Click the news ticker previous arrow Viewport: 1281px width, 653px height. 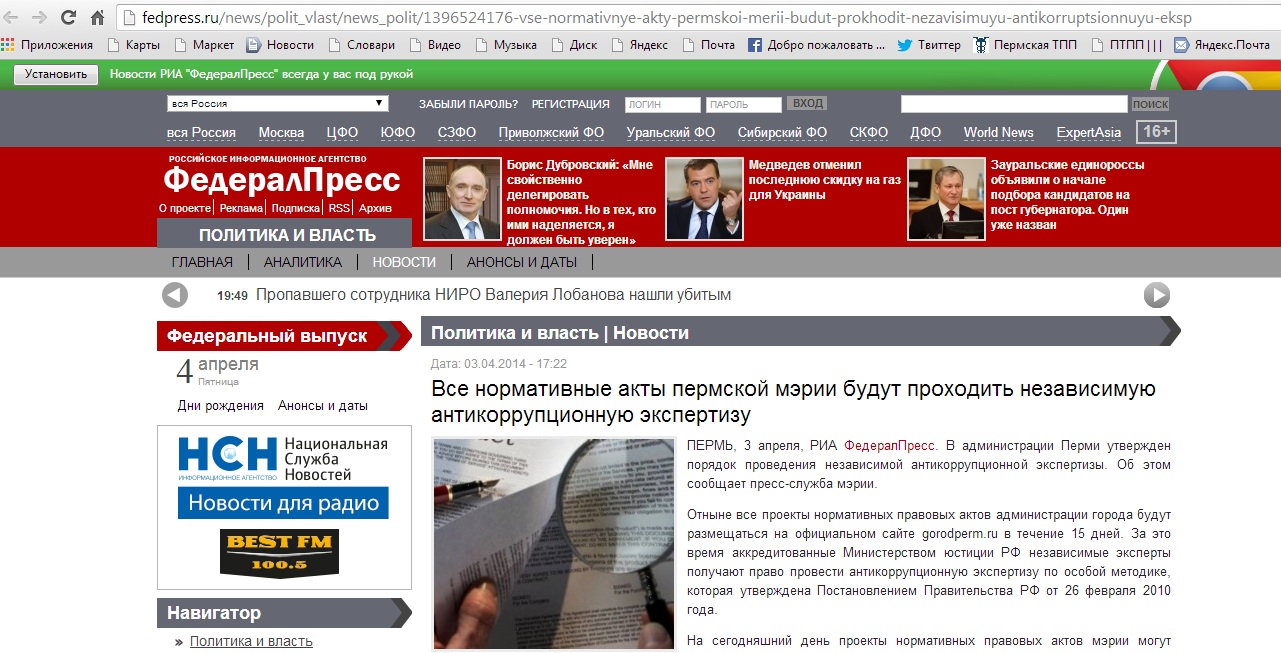(x=175, y=295)
